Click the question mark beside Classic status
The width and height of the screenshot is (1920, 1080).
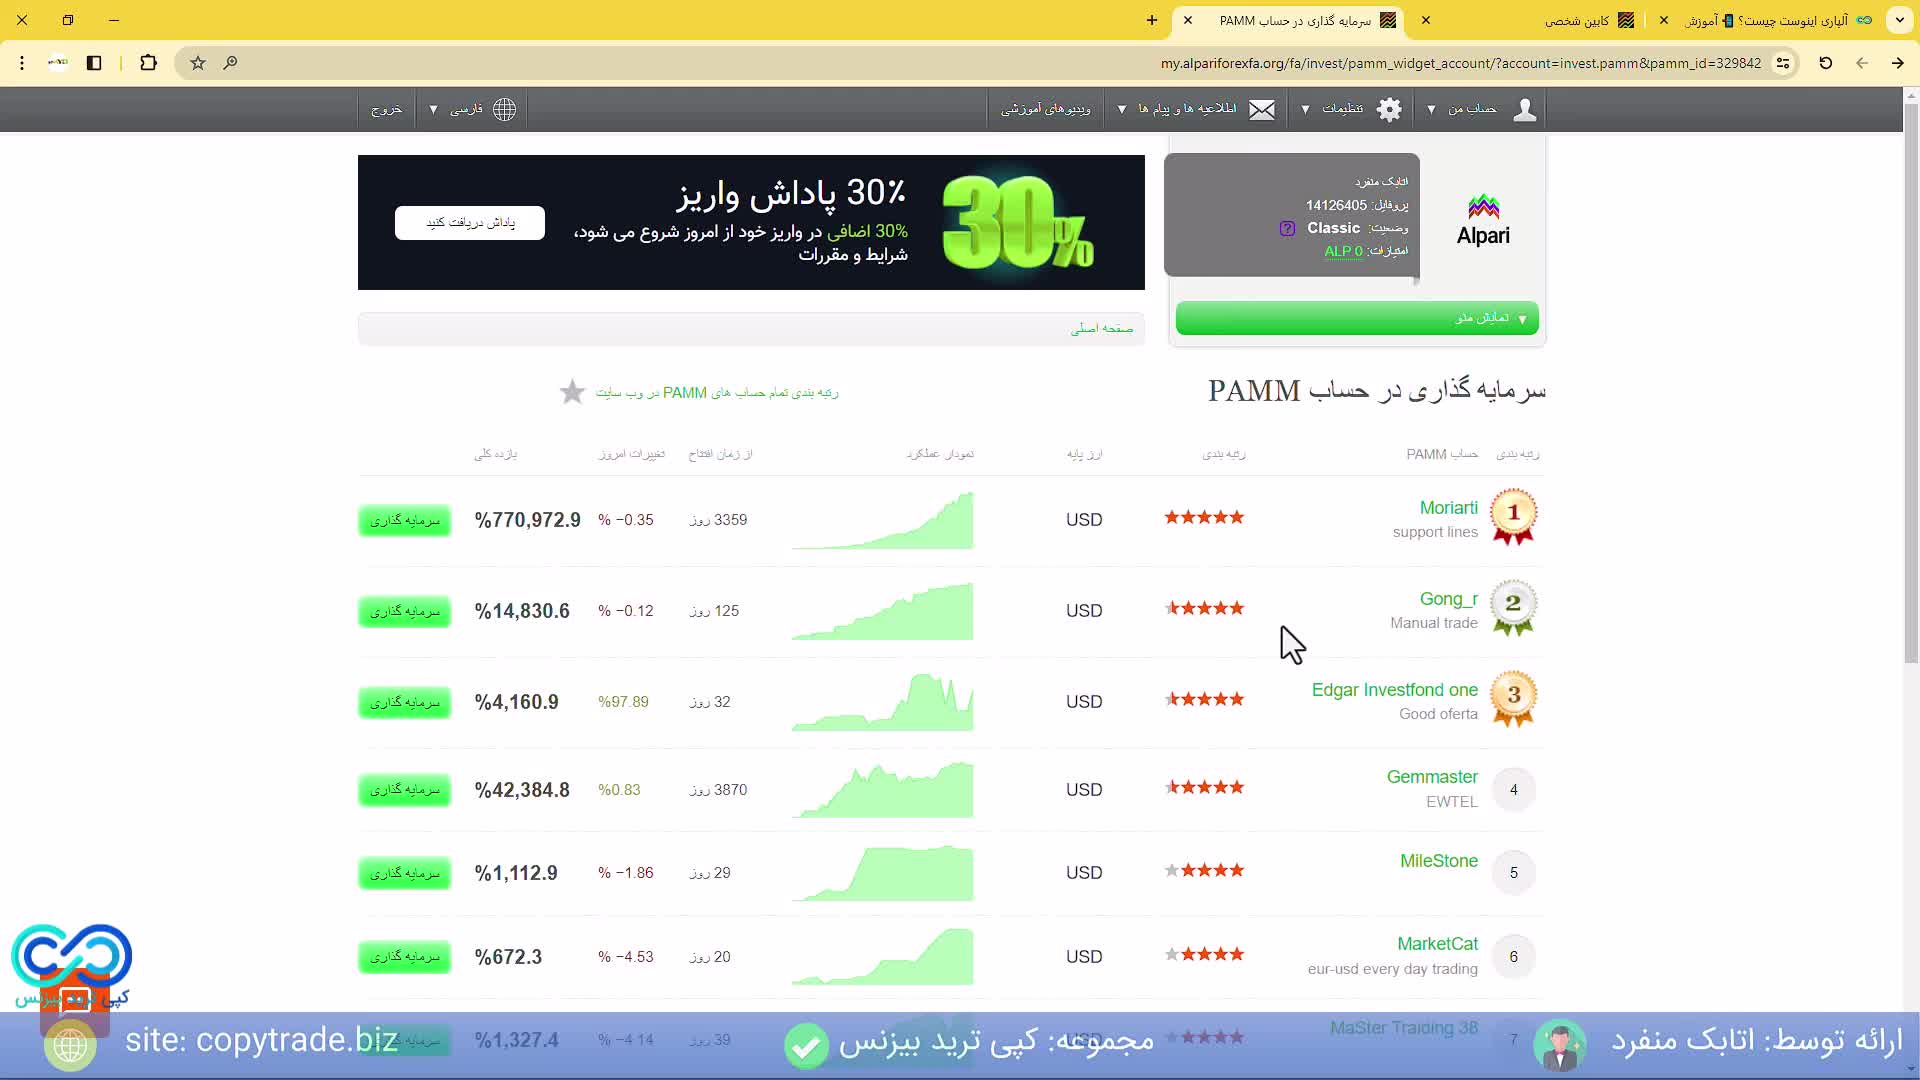1286,228
